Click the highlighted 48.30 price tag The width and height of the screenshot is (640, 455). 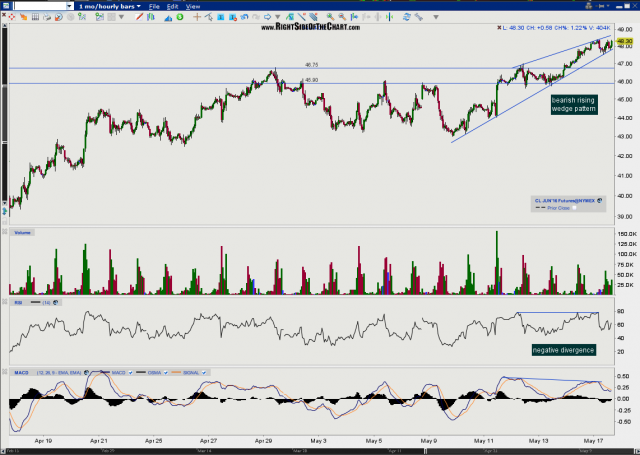tap(624, 41)
